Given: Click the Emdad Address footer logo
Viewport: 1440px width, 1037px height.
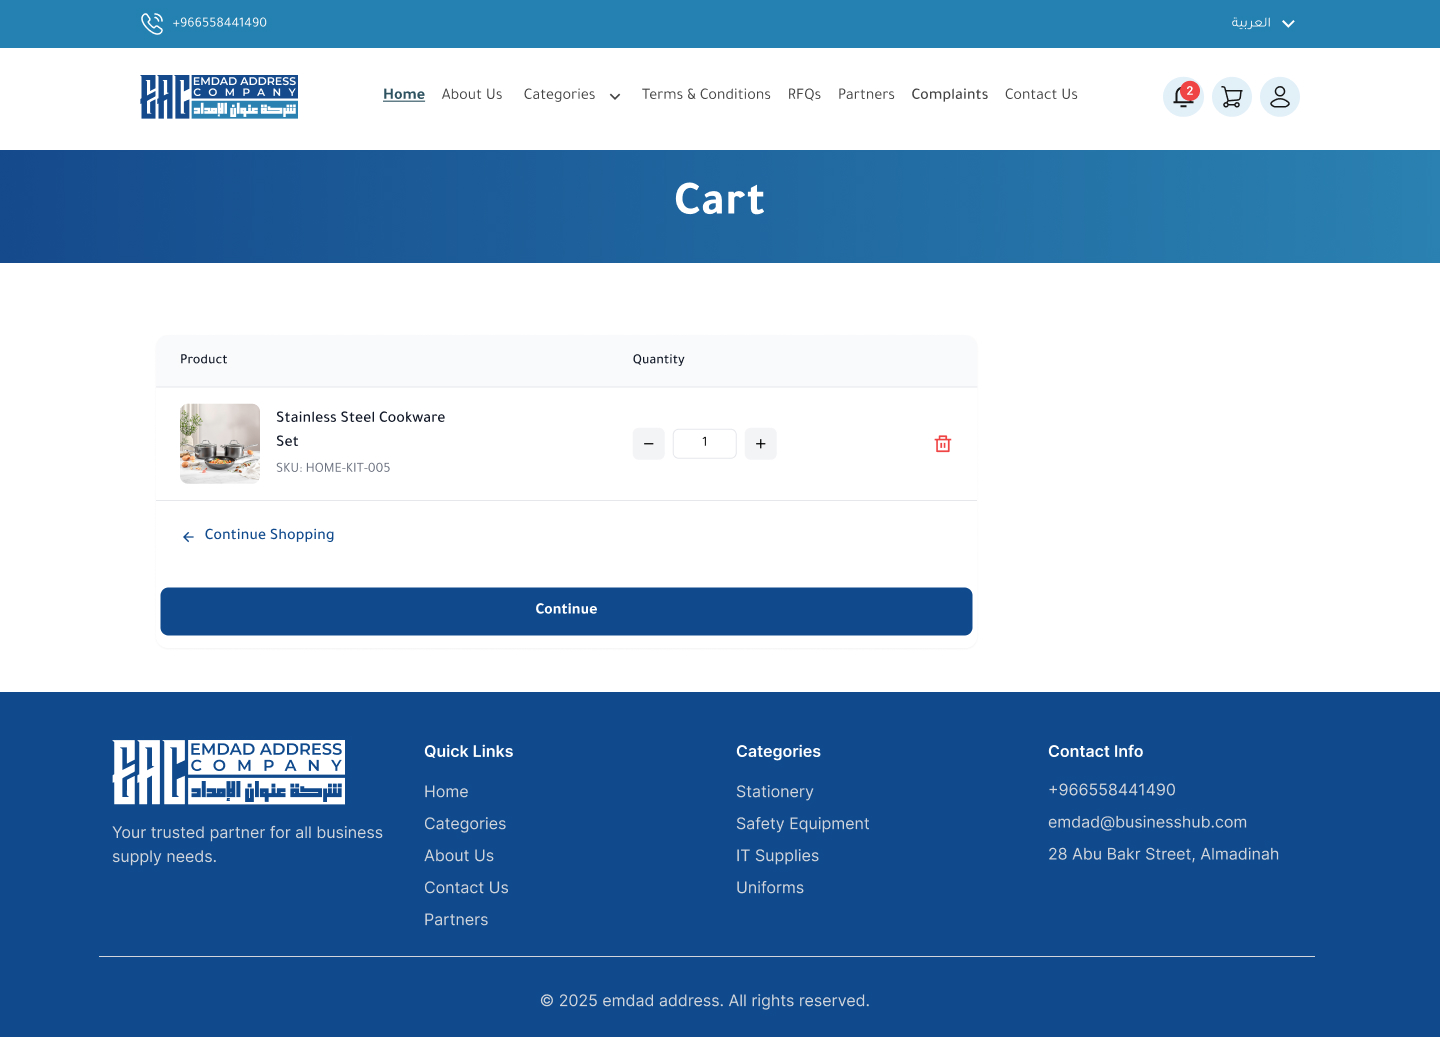Looking at the screenshot, I should point(229,772).
